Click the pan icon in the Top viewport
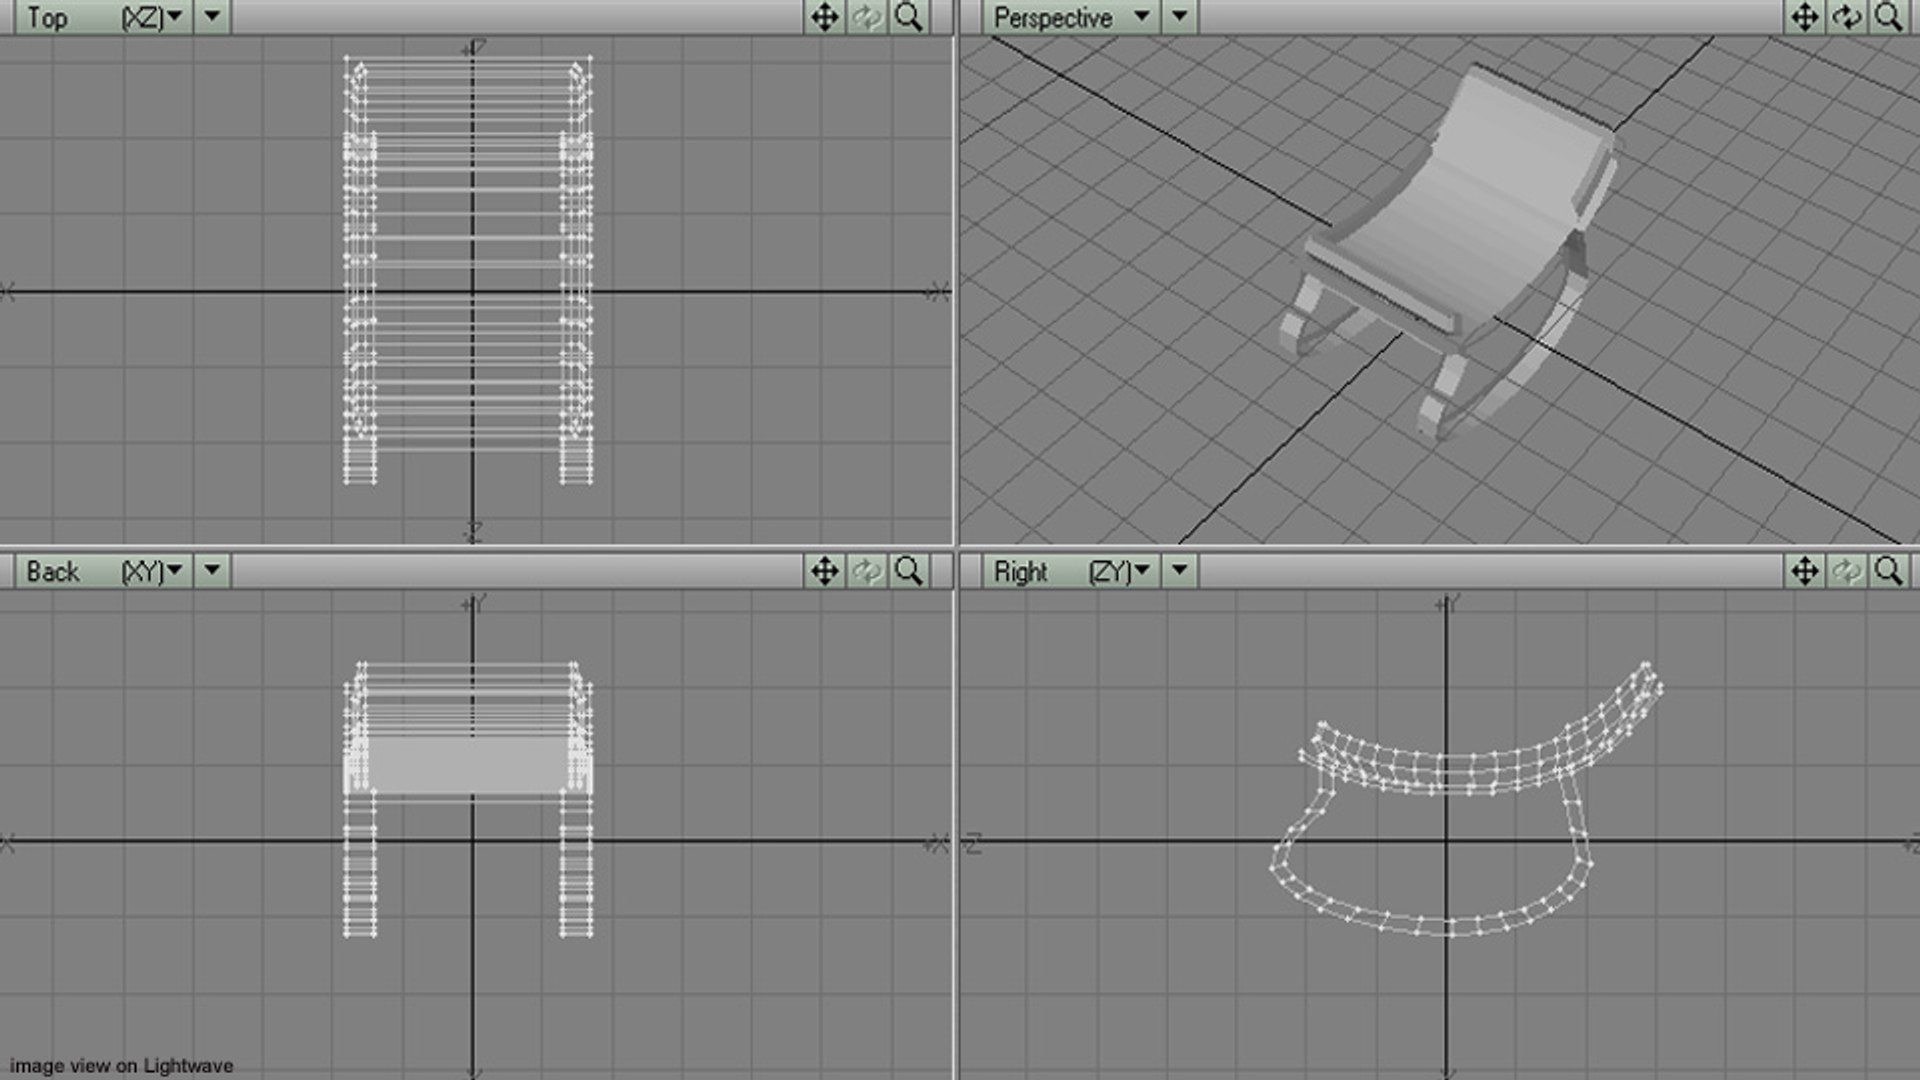The image size is (1920, 1080). coord(824,17)
